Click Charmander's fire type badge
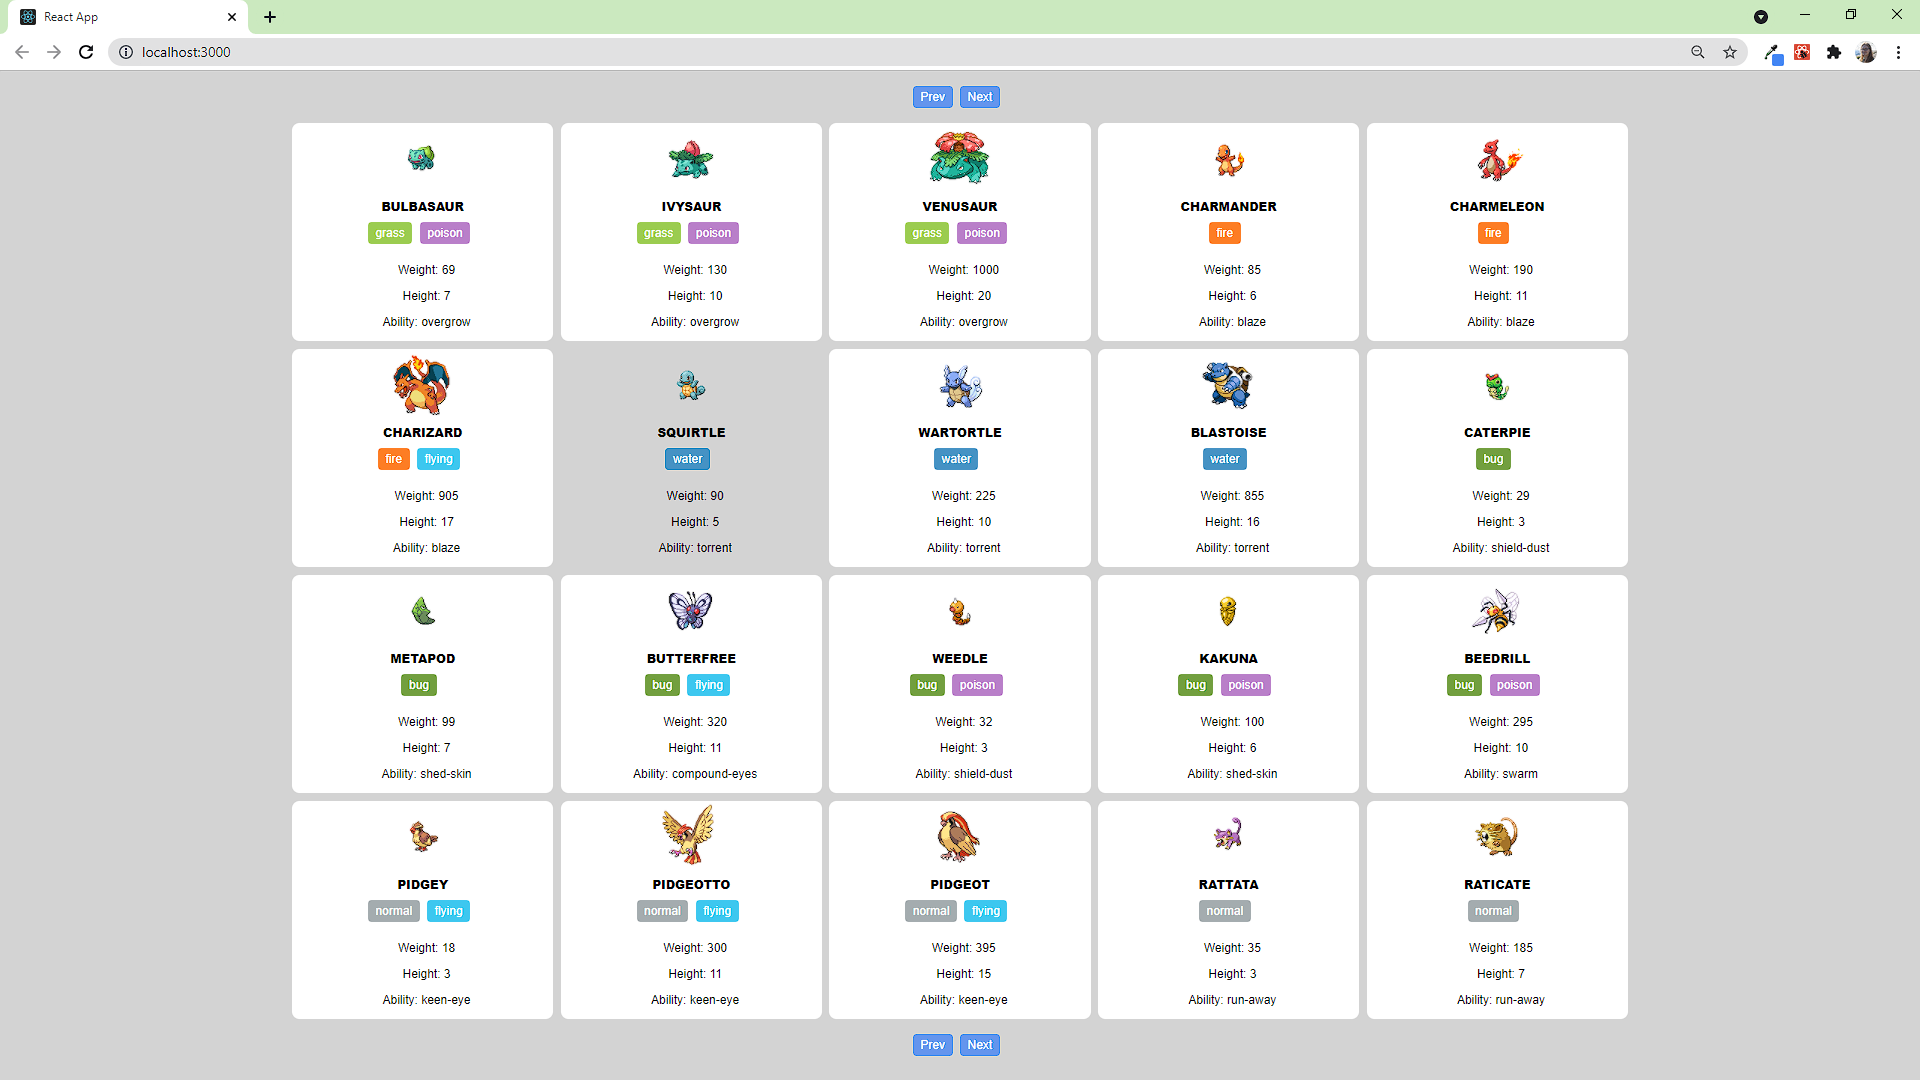Image resolution: width=1920 pixels, height=1080 pixels. point(1224,233)
